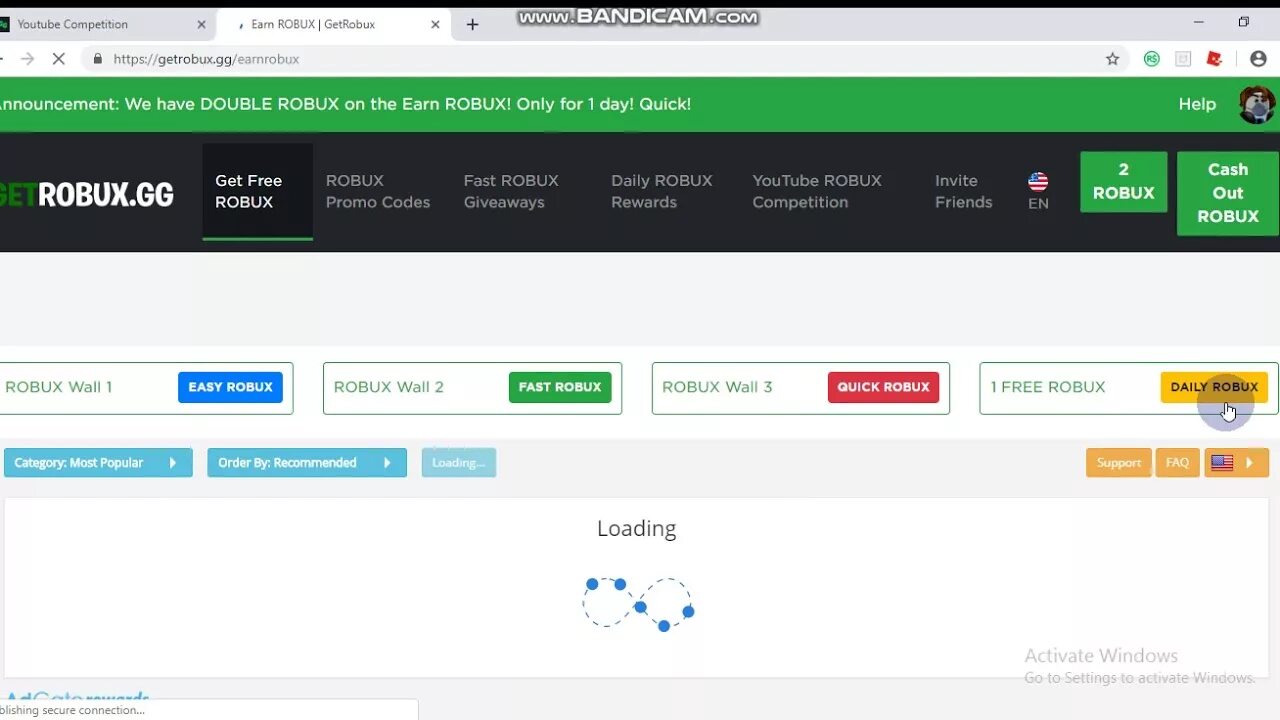Expand the offer wall country flag dropdown

click(x=1236, y=462)
